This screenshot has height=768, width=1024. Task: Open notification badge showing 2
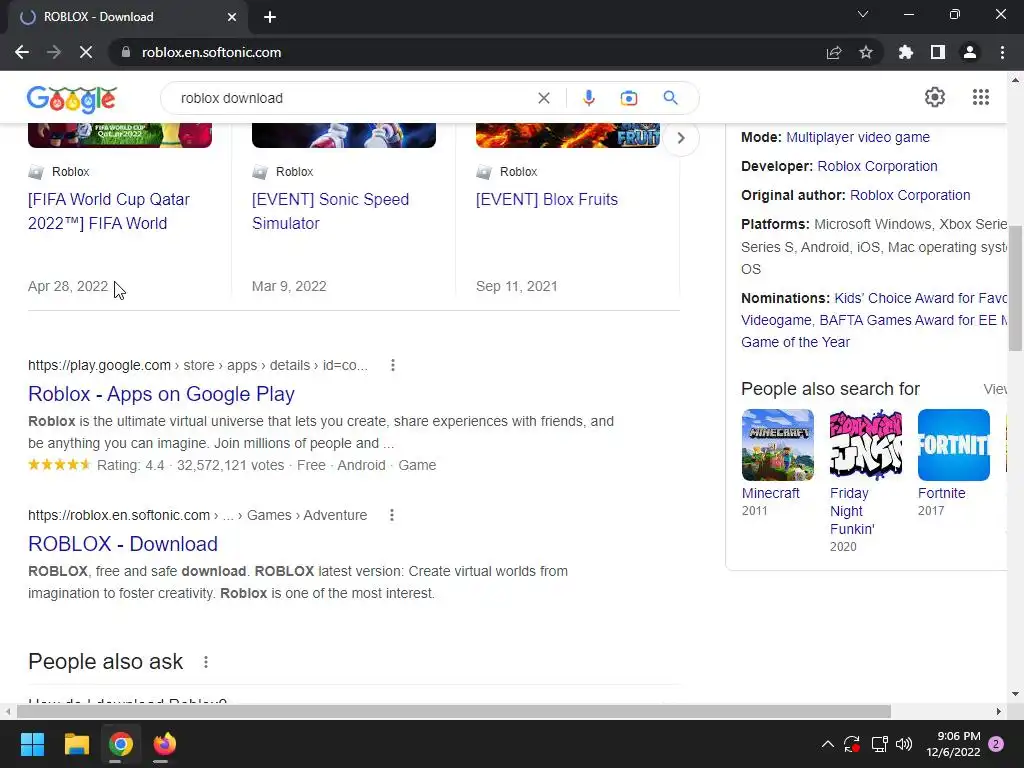coord(996,744)
